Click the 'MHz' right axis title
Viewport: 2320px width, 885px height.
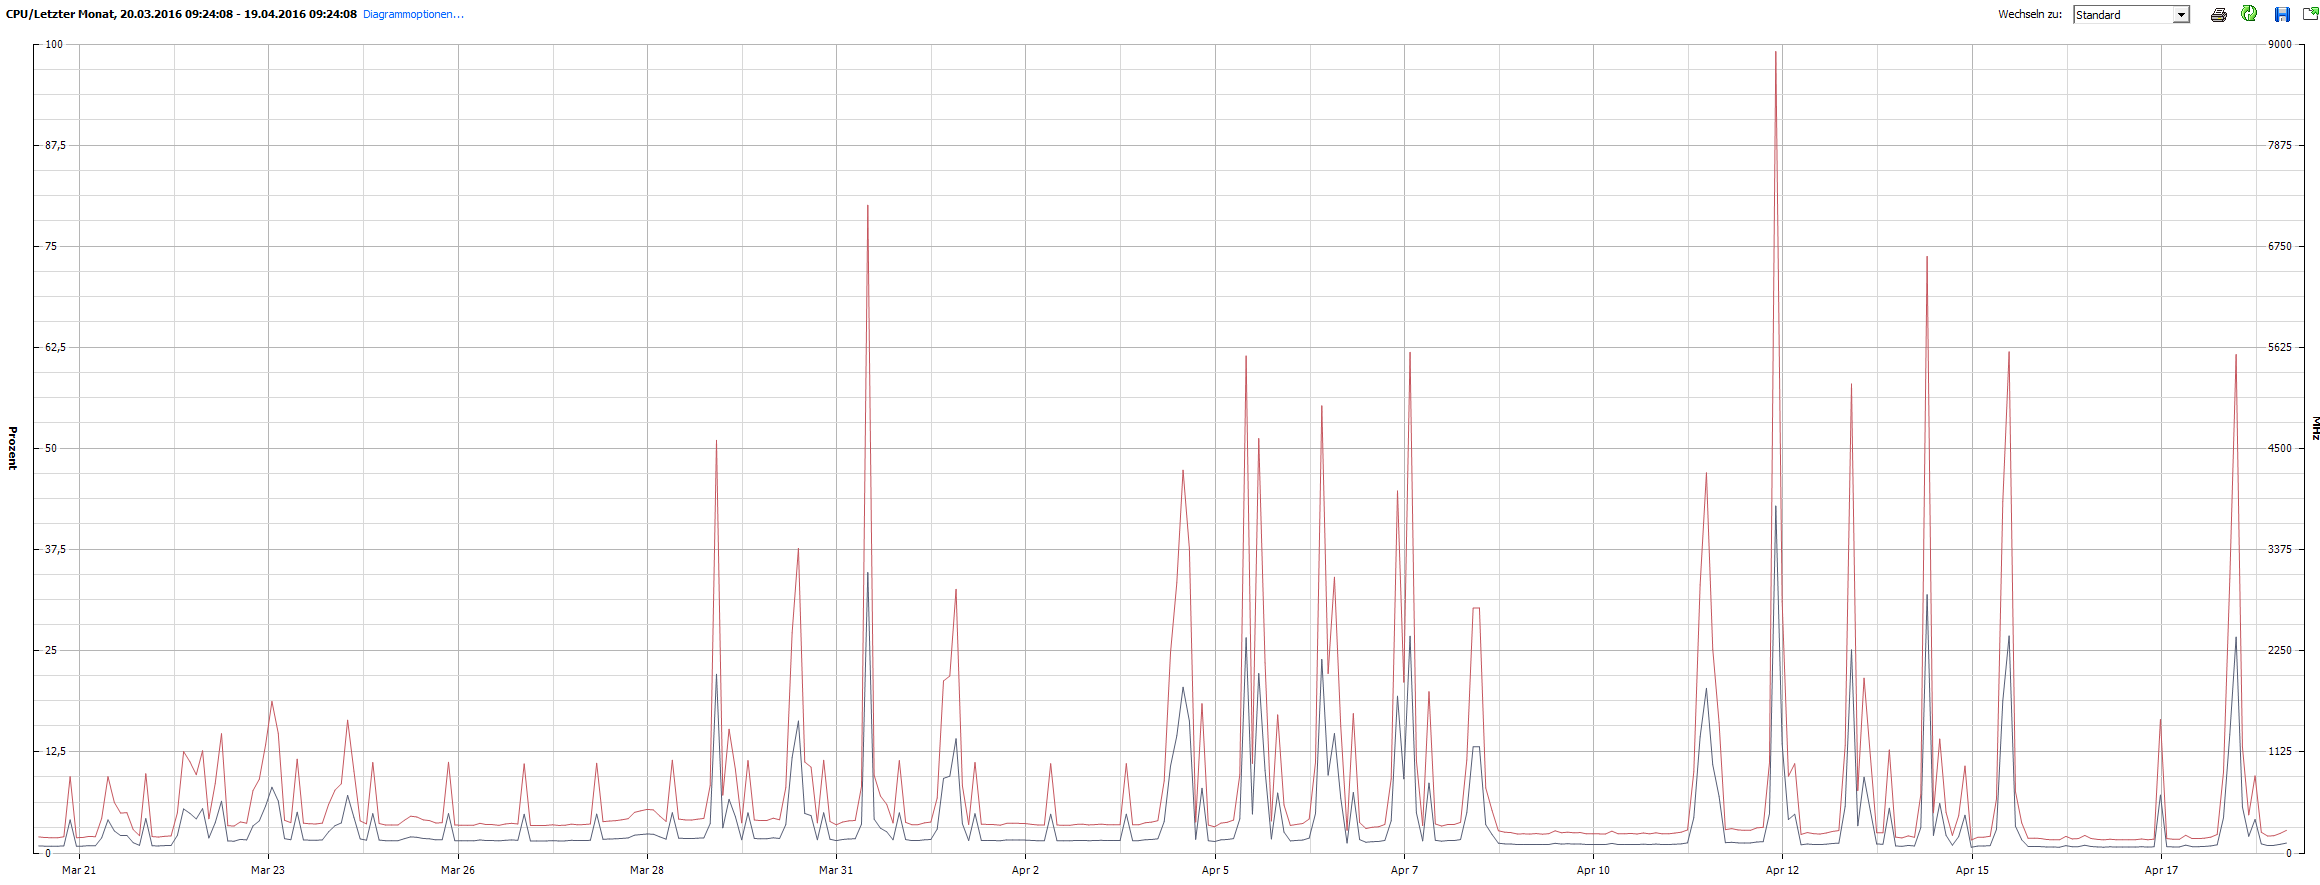click(x=2315, y=428)
